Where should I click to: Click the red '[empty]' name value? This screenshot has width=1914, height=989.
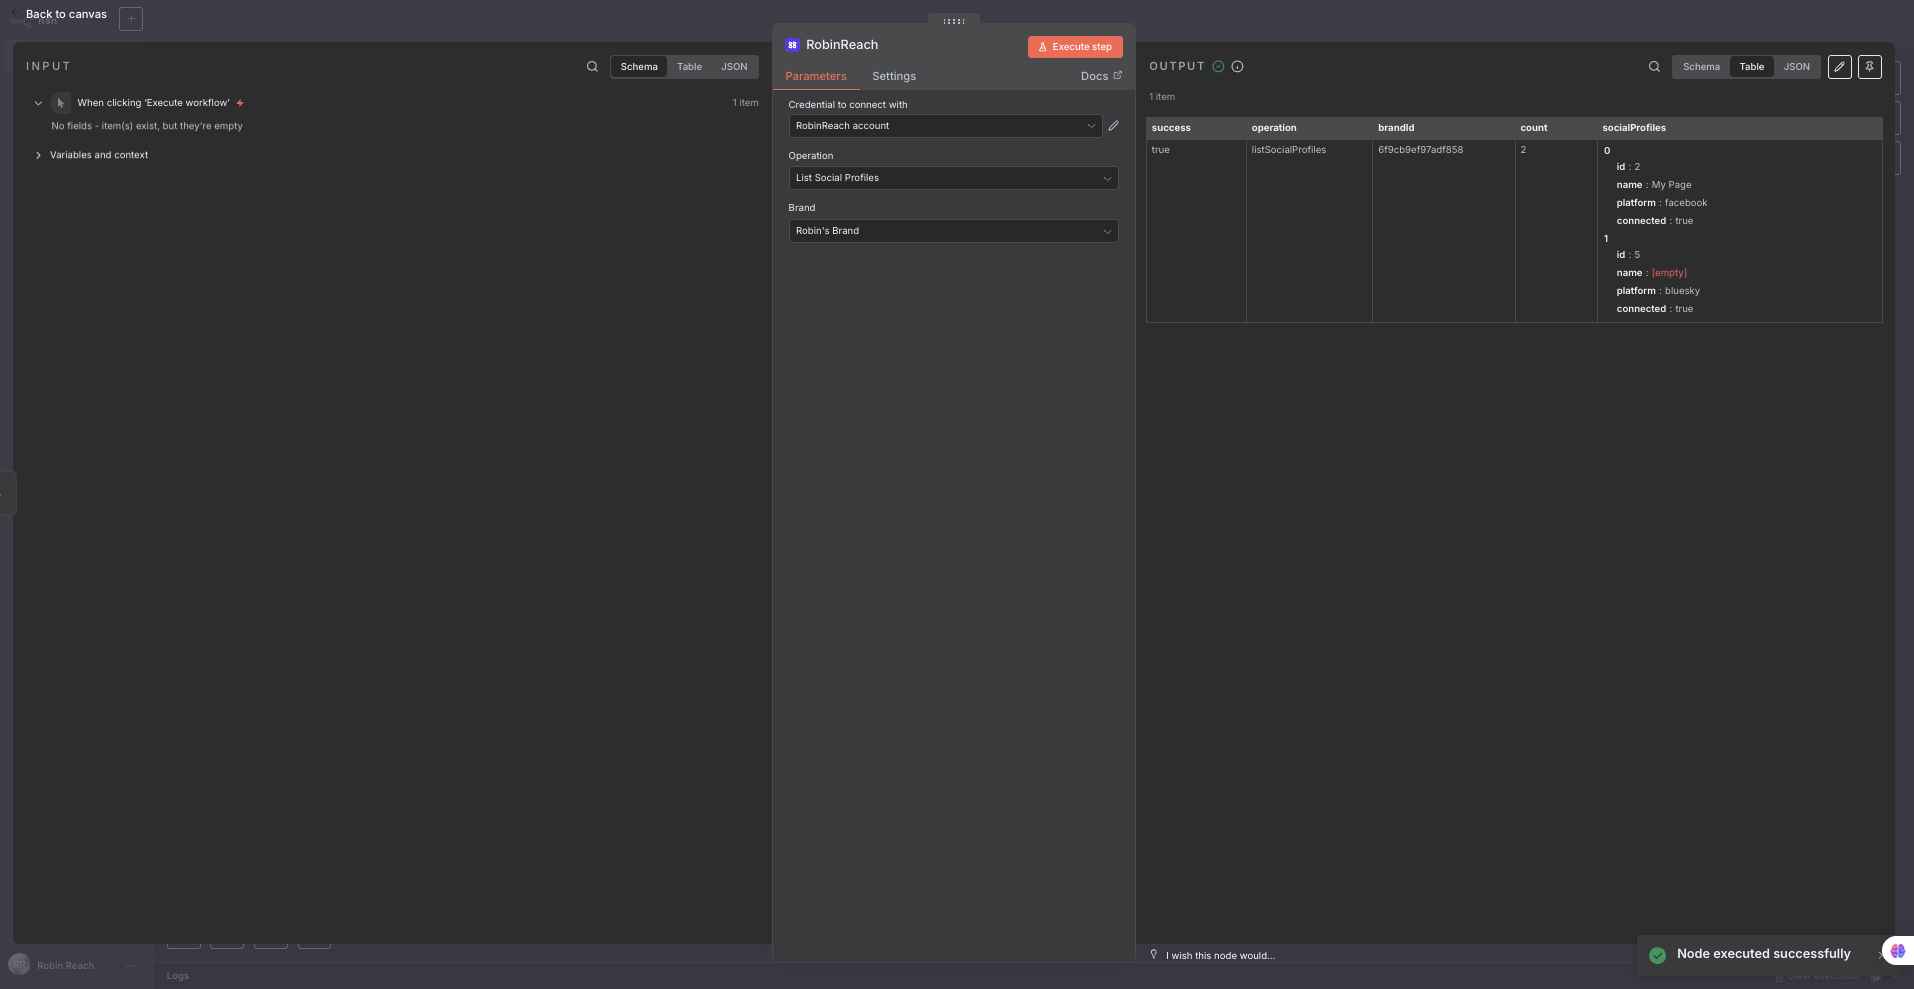click(x=1669, y=273)
